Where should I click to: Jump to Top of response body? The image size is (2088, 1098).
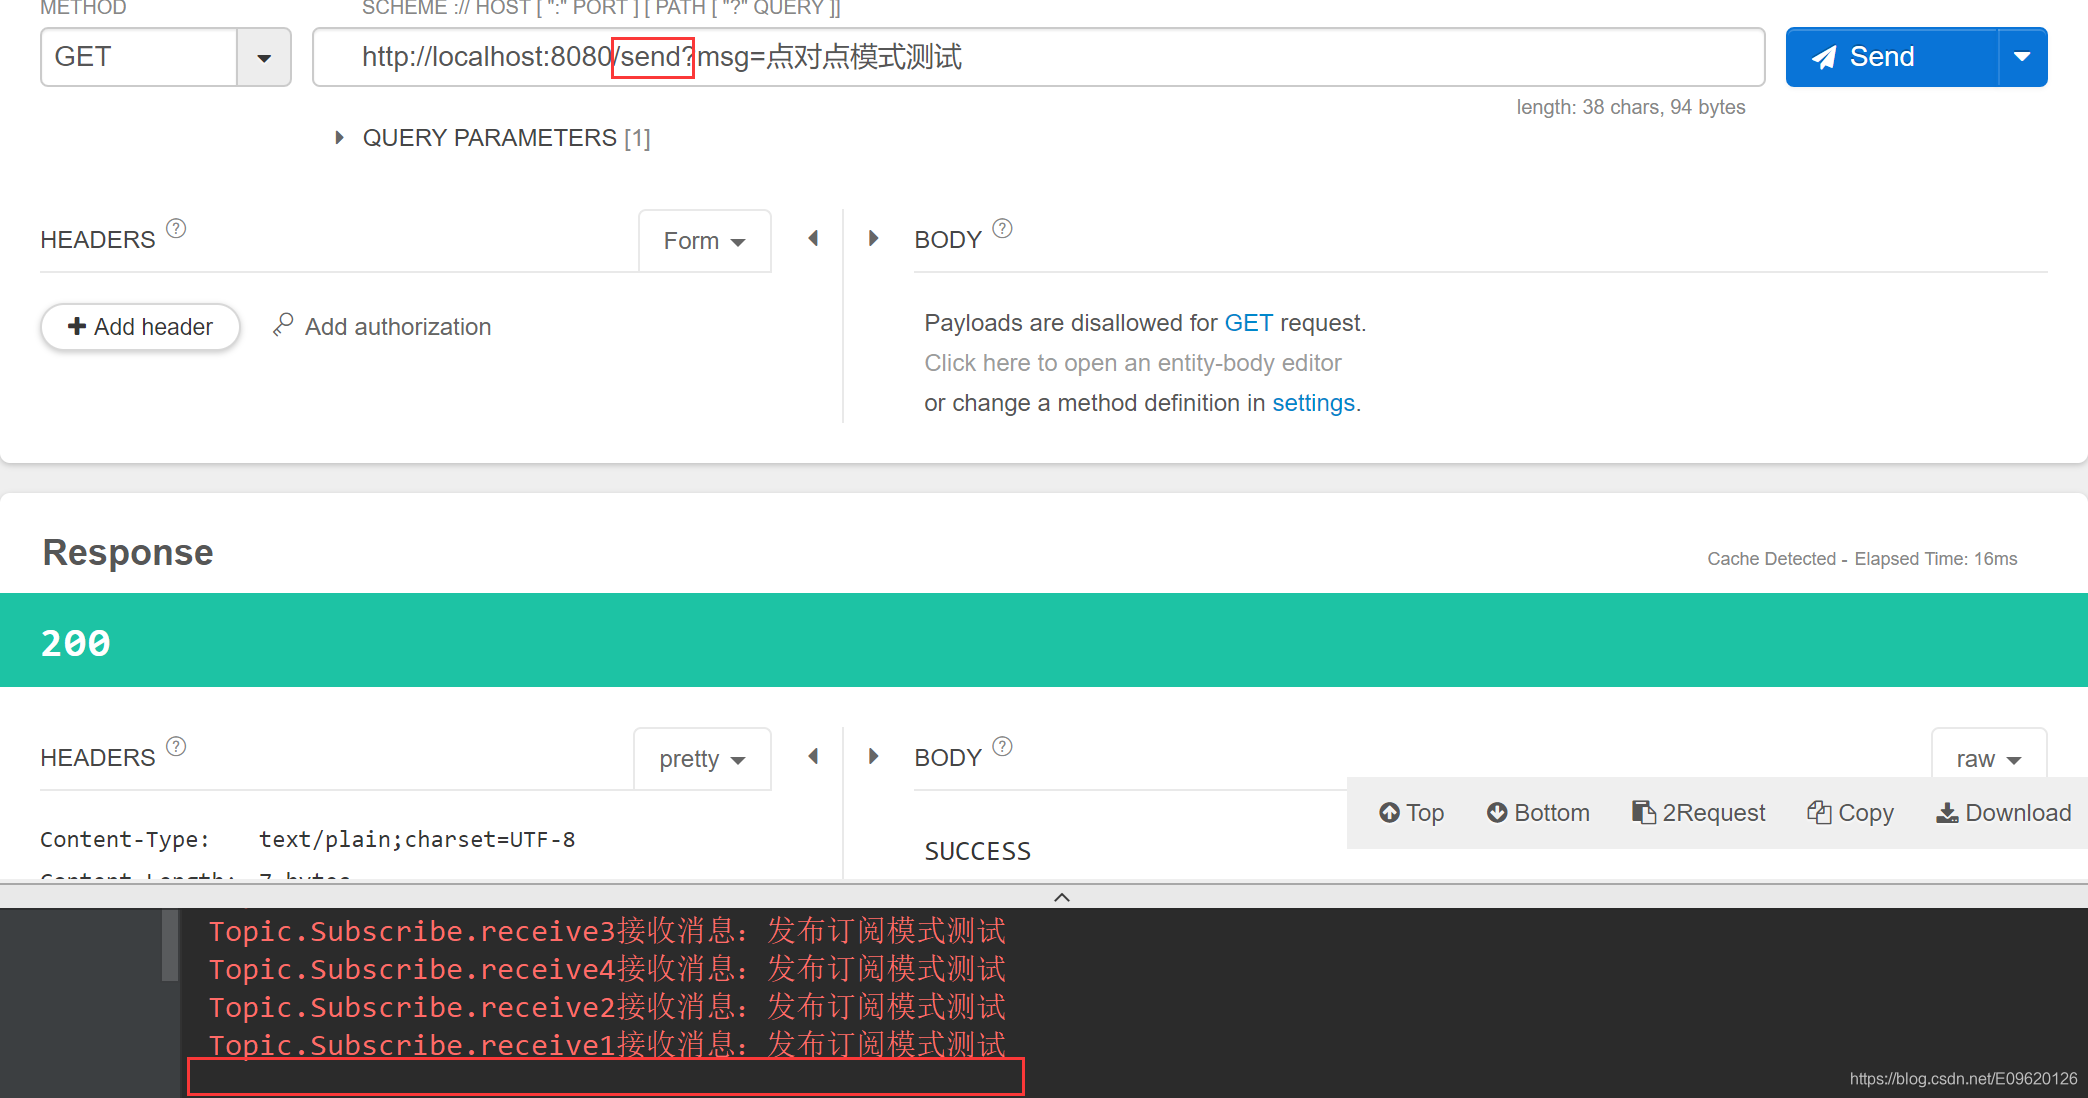1411,813
